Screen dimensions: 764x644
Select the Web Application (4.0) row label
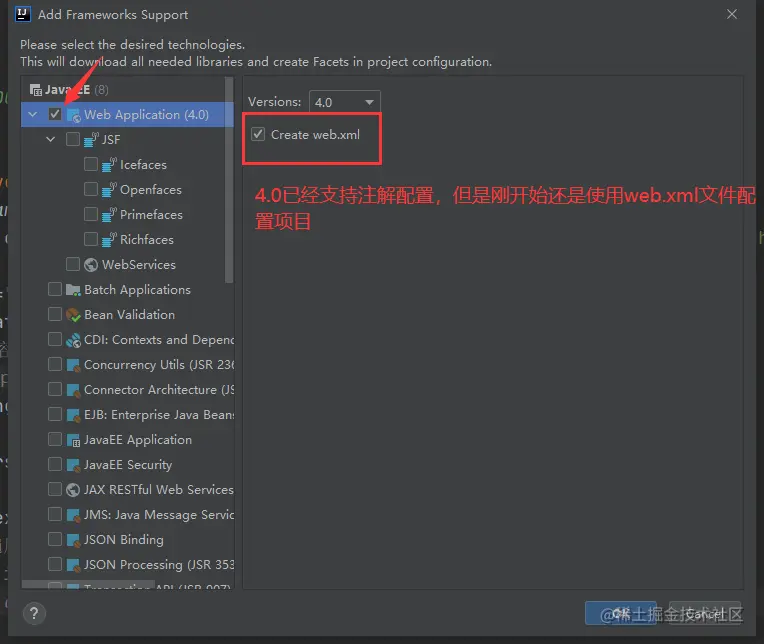tap(146, 115)
